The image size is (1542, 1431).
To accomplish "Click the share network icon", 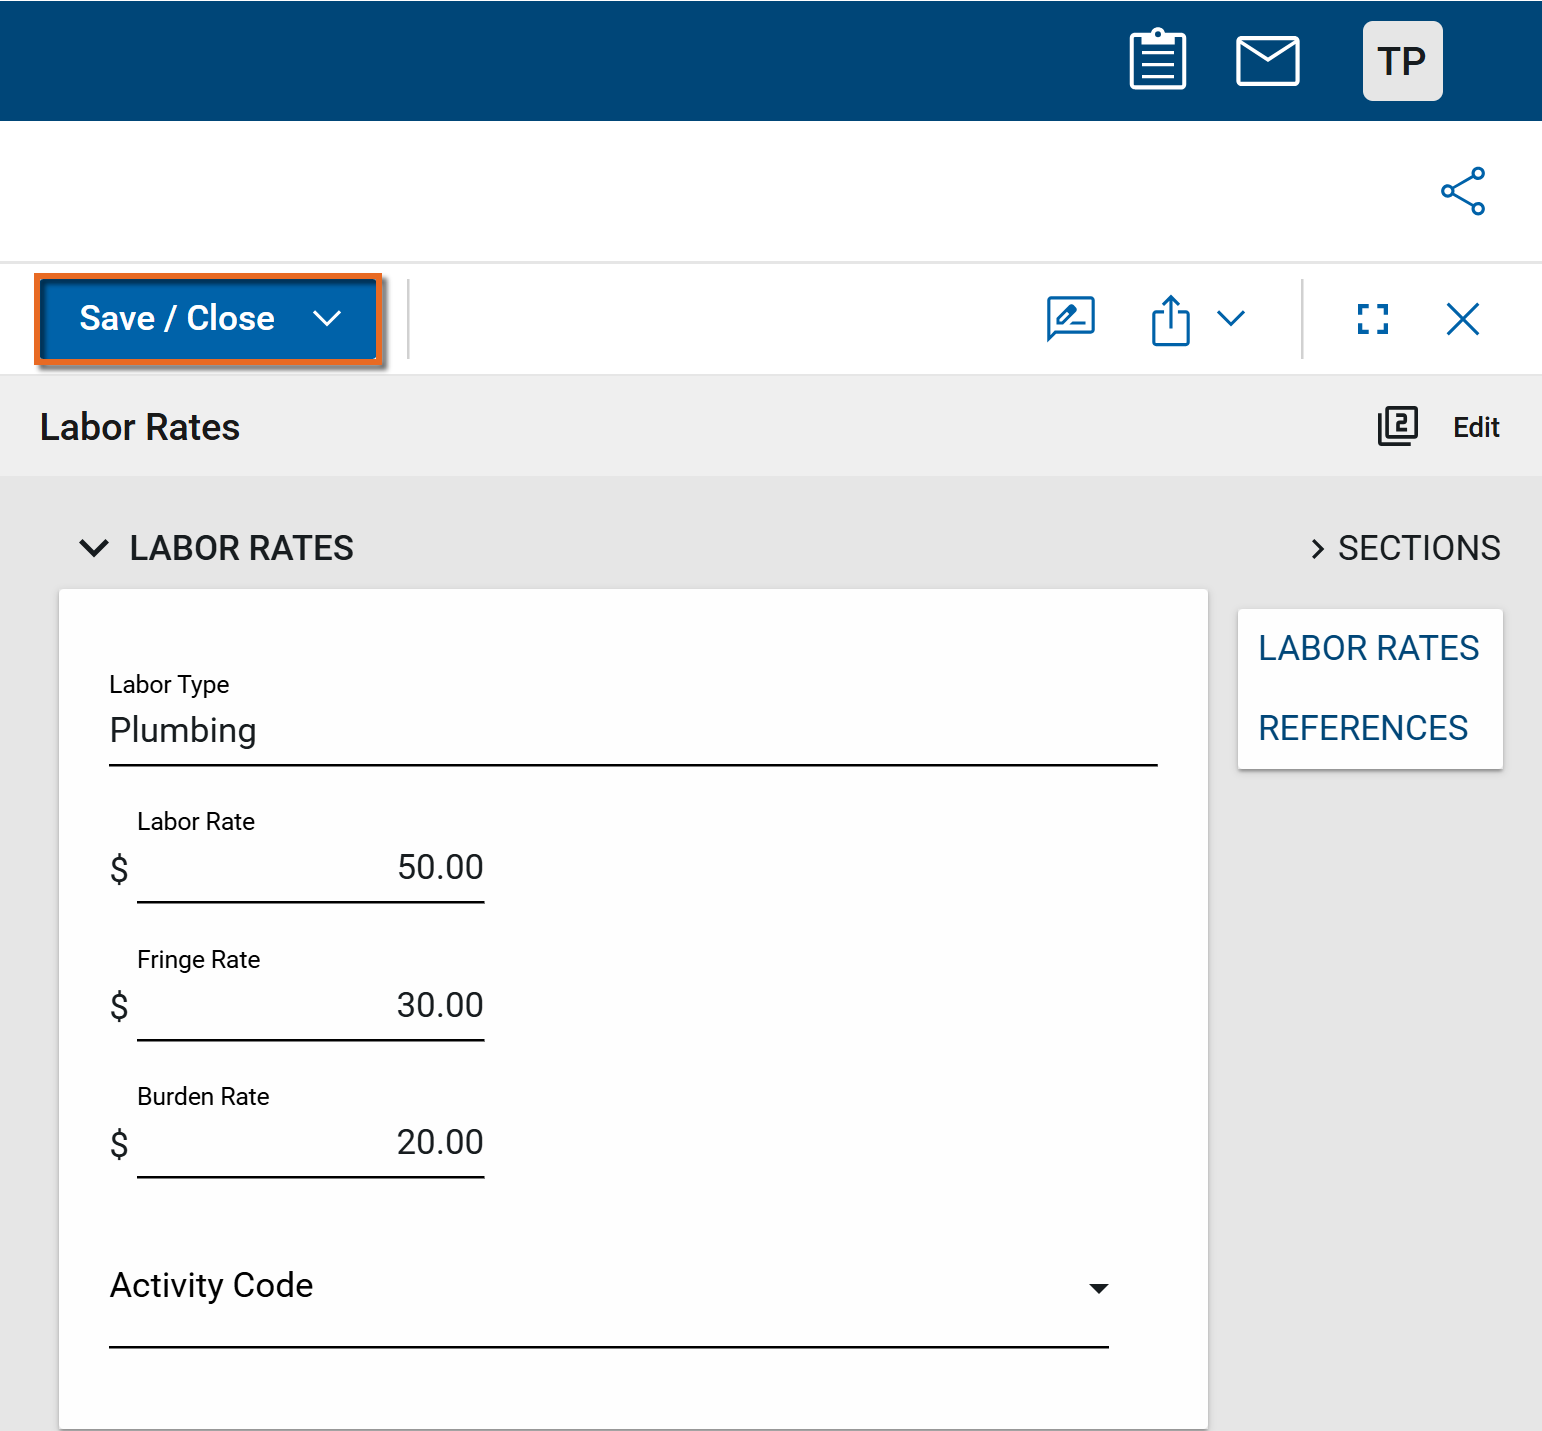I will click(1462, 191).
